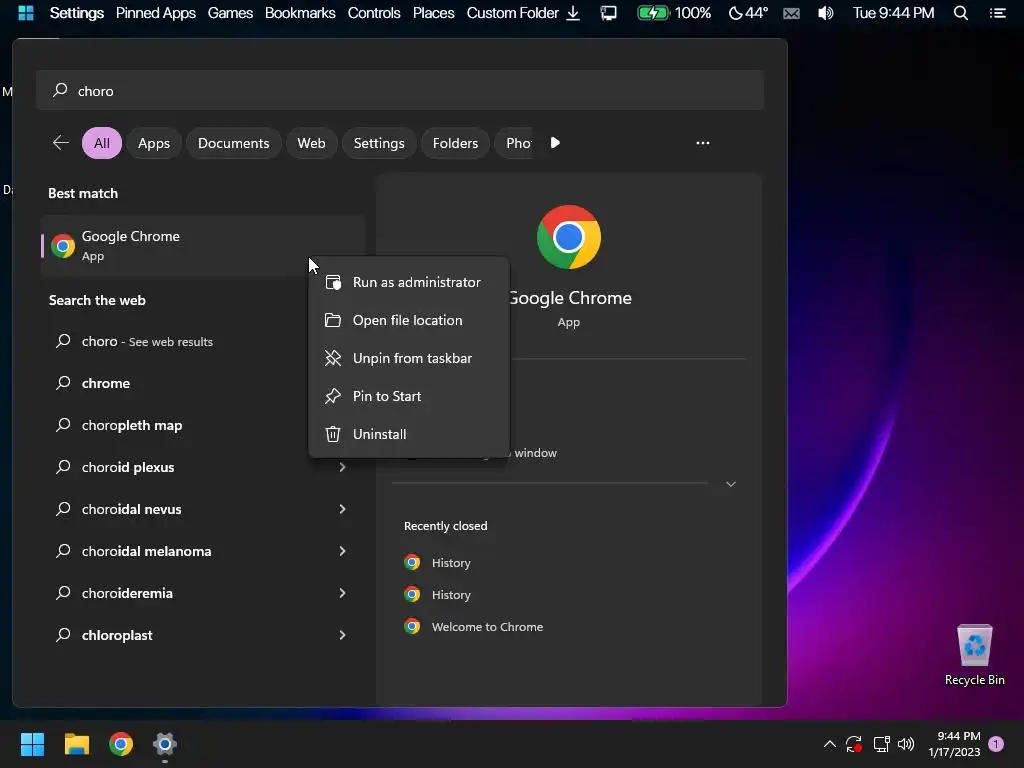Open Places menu in top bar
Image resolution: width=1024 pixels, height=768 pixels.
tap(433, 13)
